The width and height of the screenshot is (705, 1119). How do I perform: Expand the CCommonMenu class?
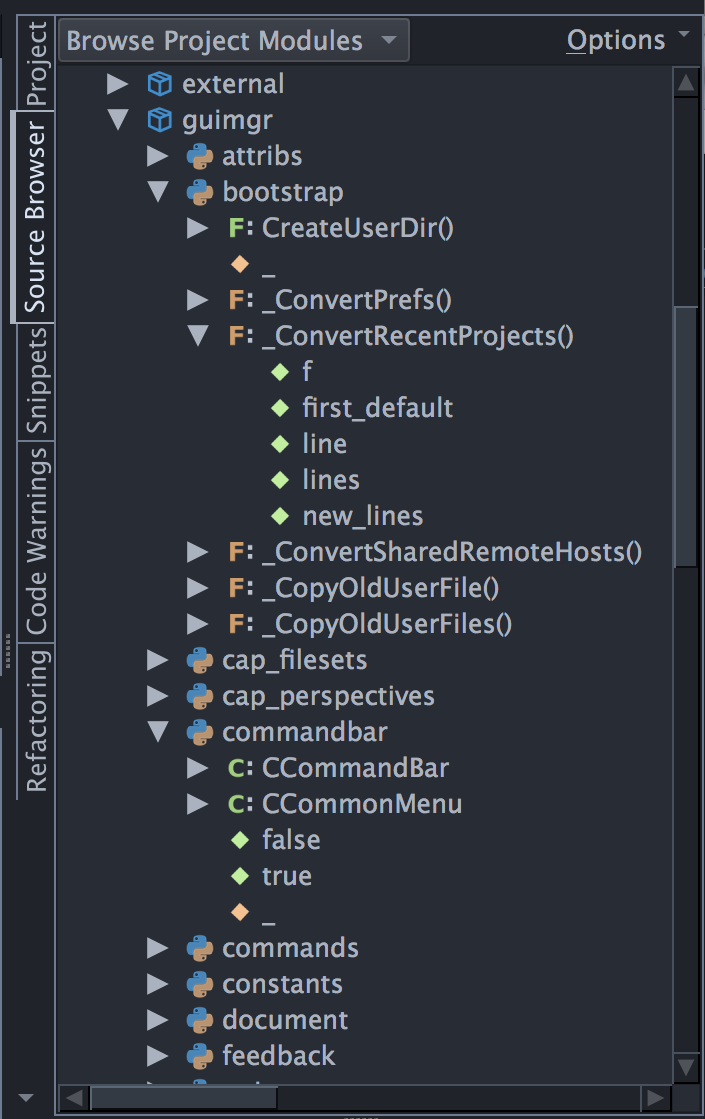tap(198, 804)
